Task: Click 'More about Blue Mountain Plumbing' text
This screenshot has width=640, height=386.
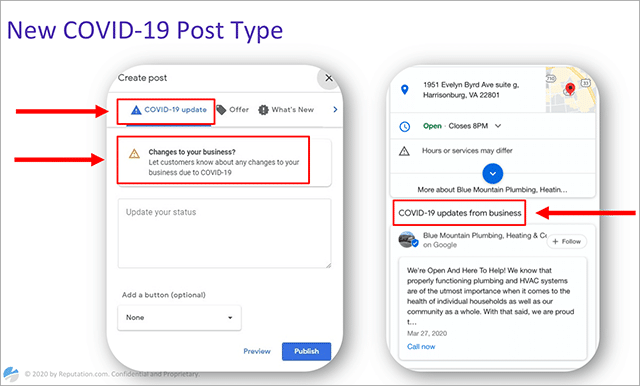Action: tap(492, 190)
